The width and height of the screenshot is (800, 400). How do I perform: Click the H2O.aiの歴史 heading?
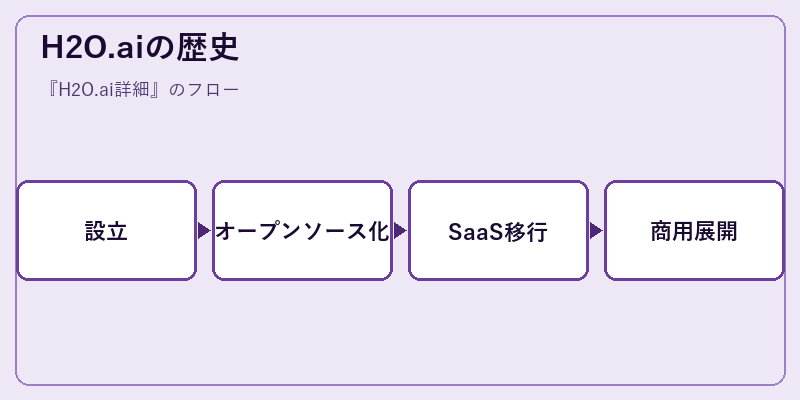140,48
